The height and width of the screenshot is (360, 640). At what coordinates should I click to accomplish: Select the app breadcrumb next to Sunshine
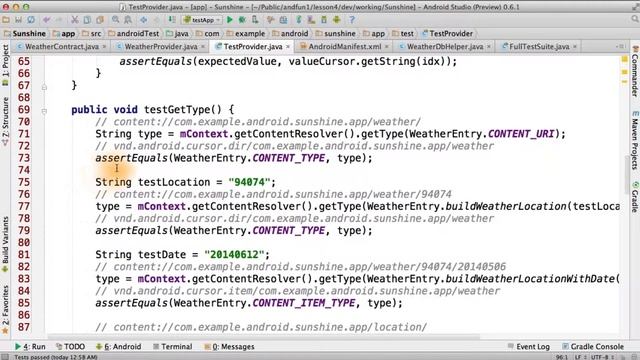[x=64, y=33]
